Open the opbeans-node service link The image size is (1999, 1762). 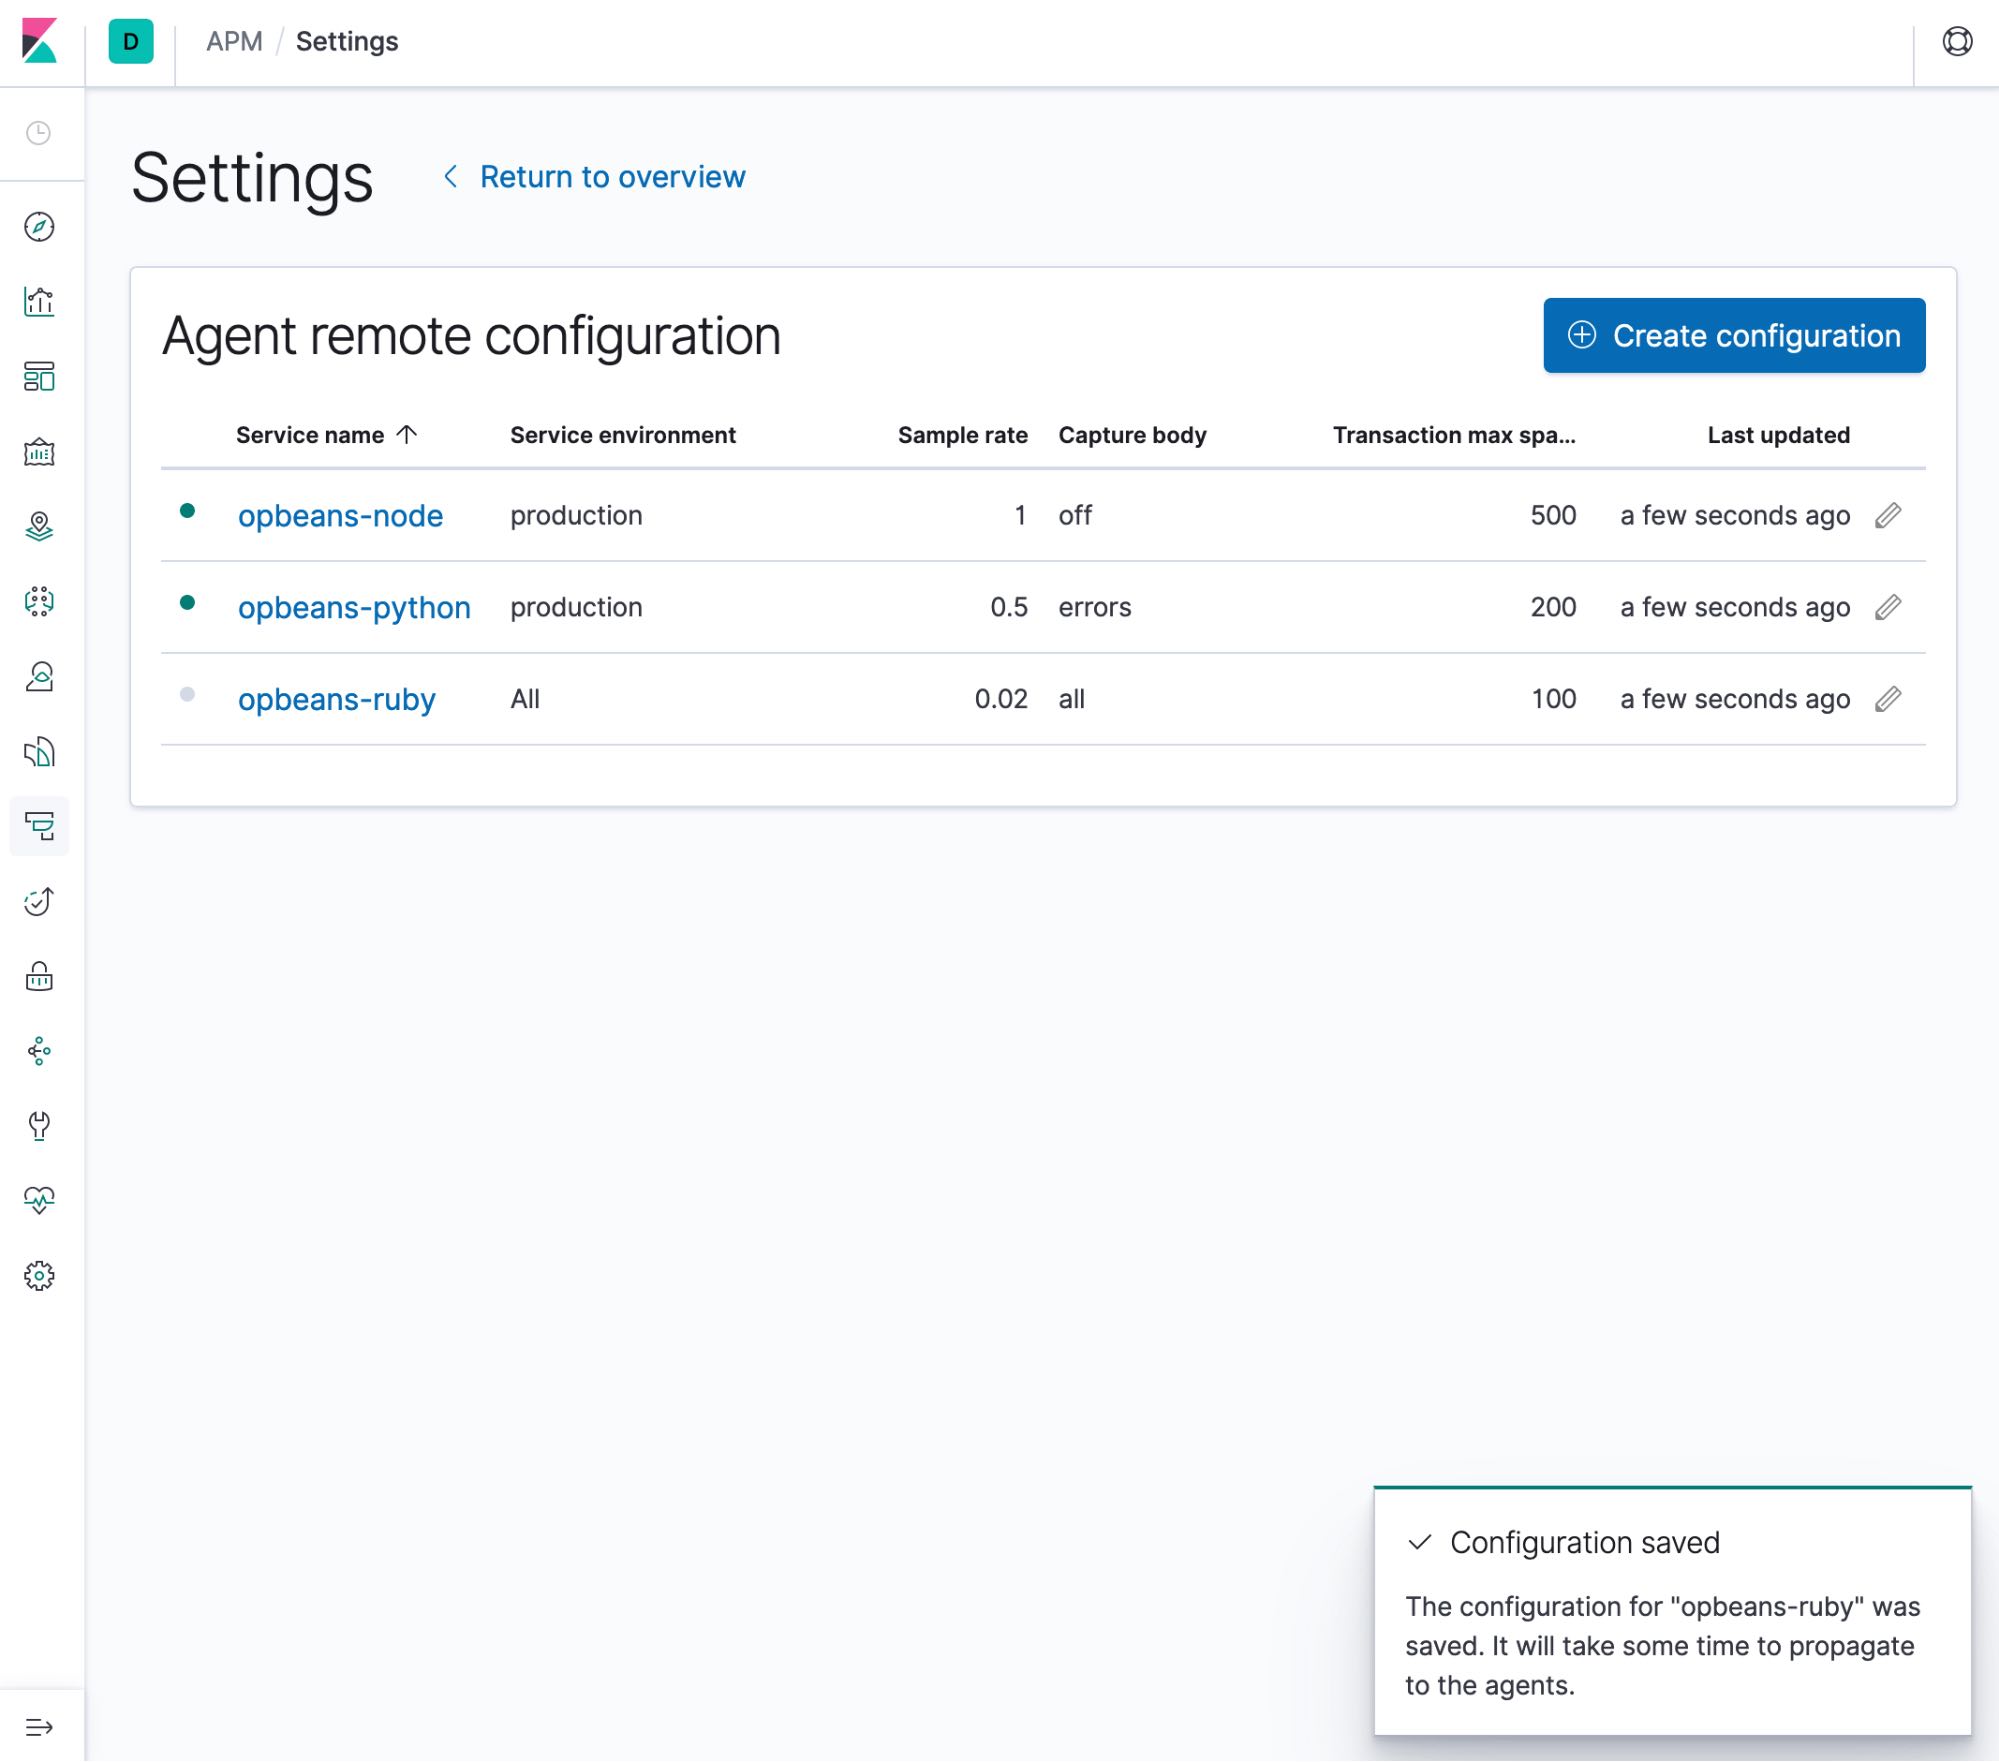[339, 514]
